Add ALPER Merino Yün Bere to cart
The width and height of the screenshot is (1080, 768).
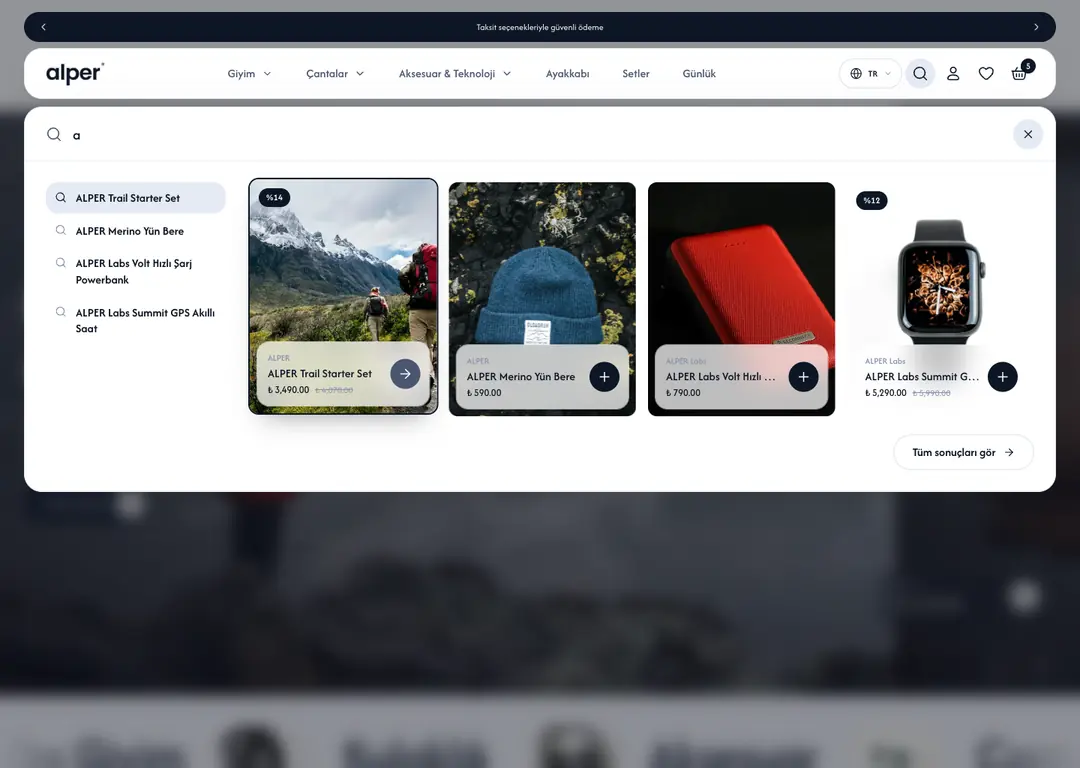(x=604, y=377)
